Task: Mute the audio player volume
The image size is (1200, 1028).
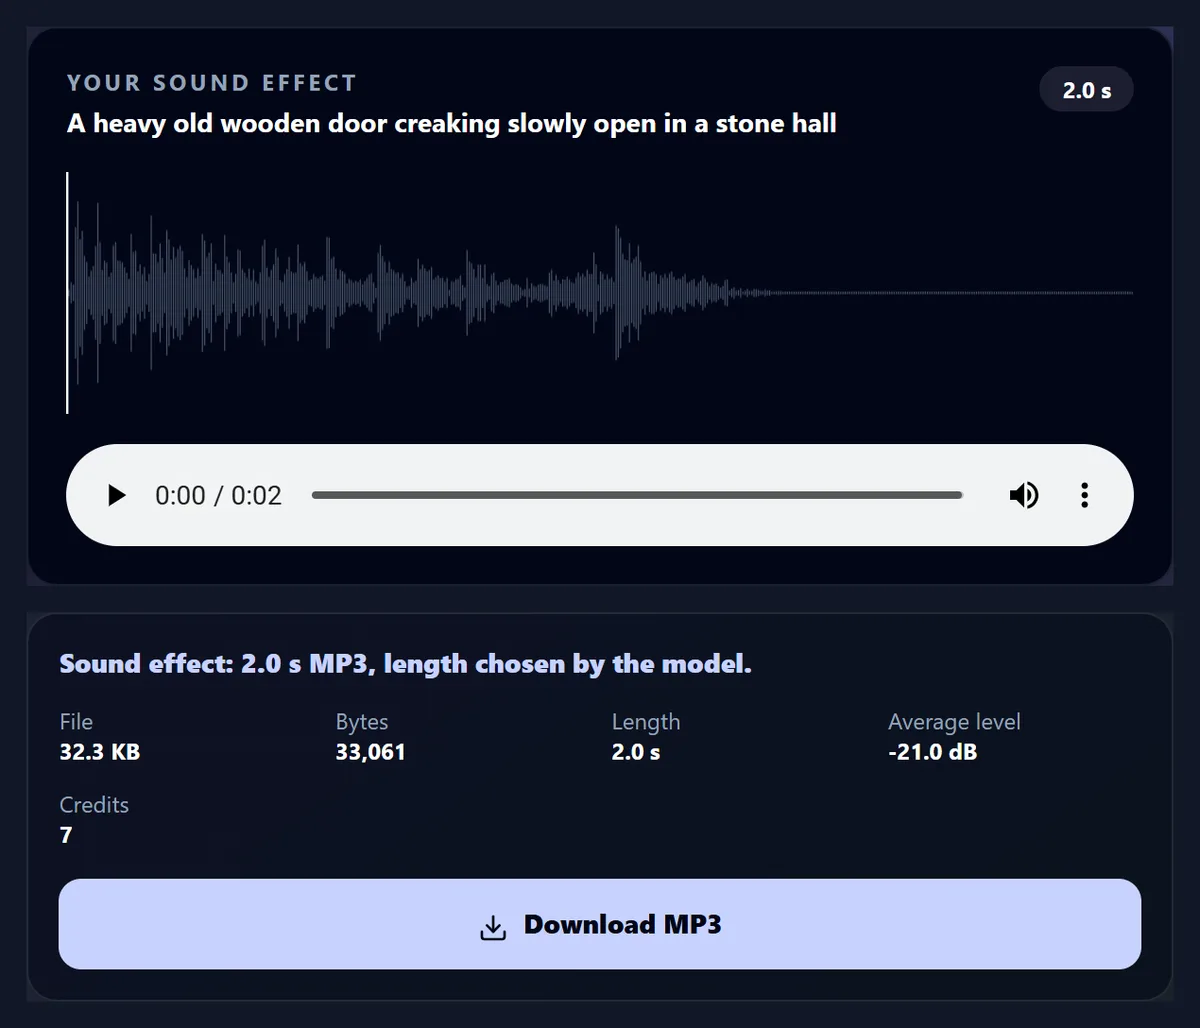Action: [1023, 495]
